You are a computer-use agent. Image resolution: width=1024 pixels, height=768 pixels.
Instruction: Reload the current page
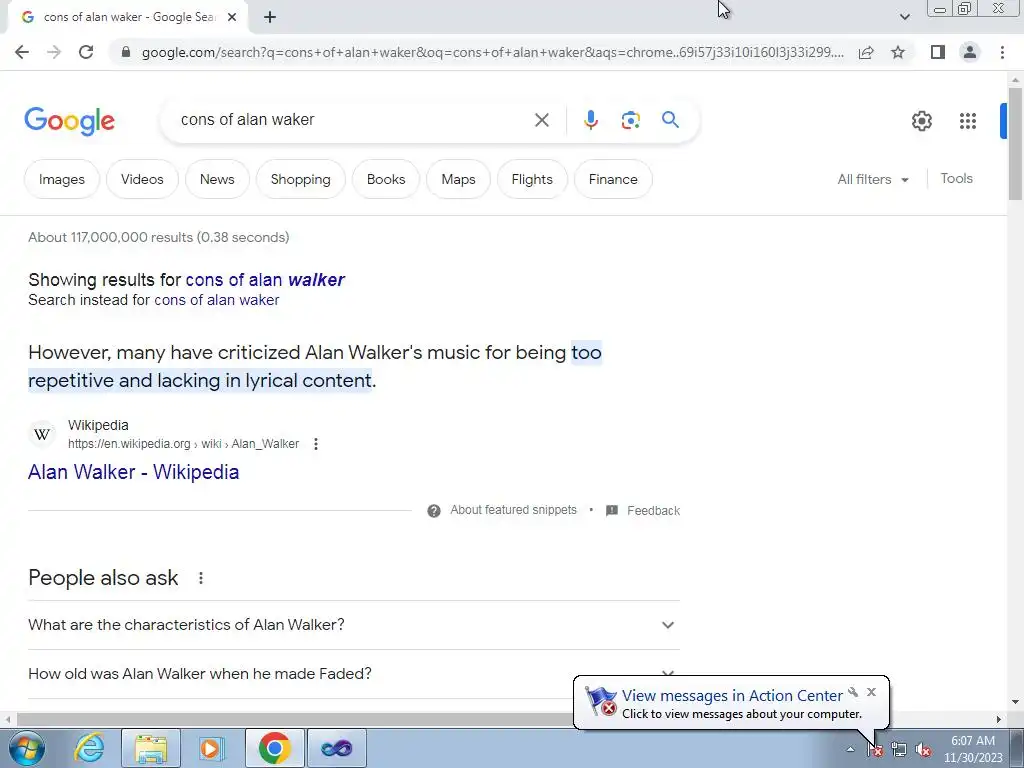tap(86, 52)
